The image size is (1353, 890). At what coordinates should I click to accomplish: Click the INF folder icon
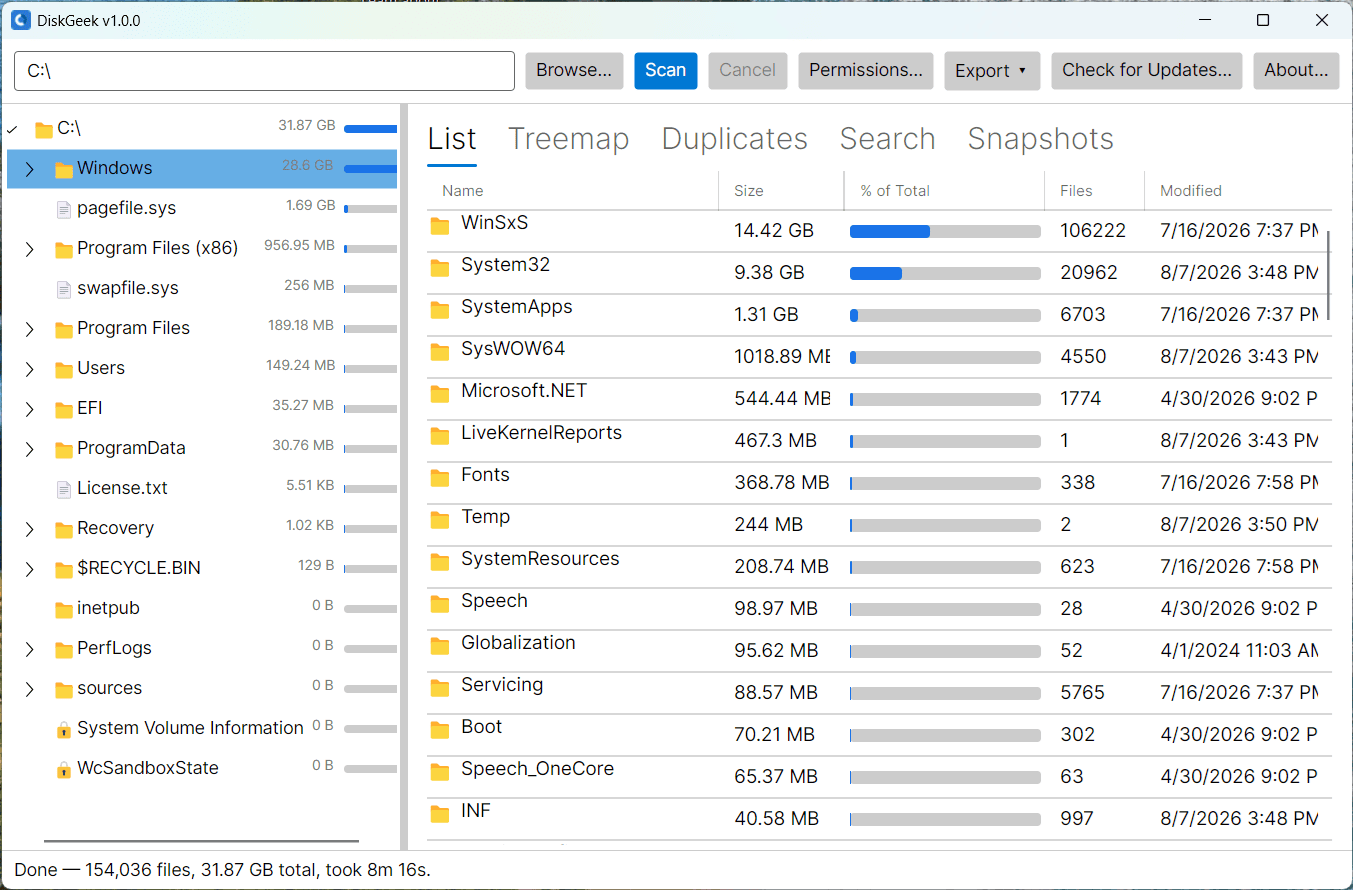(440, 813)
